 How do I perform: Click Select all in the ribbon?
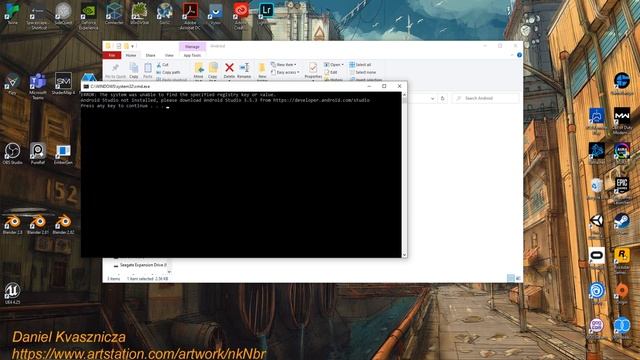coord(360,64)
